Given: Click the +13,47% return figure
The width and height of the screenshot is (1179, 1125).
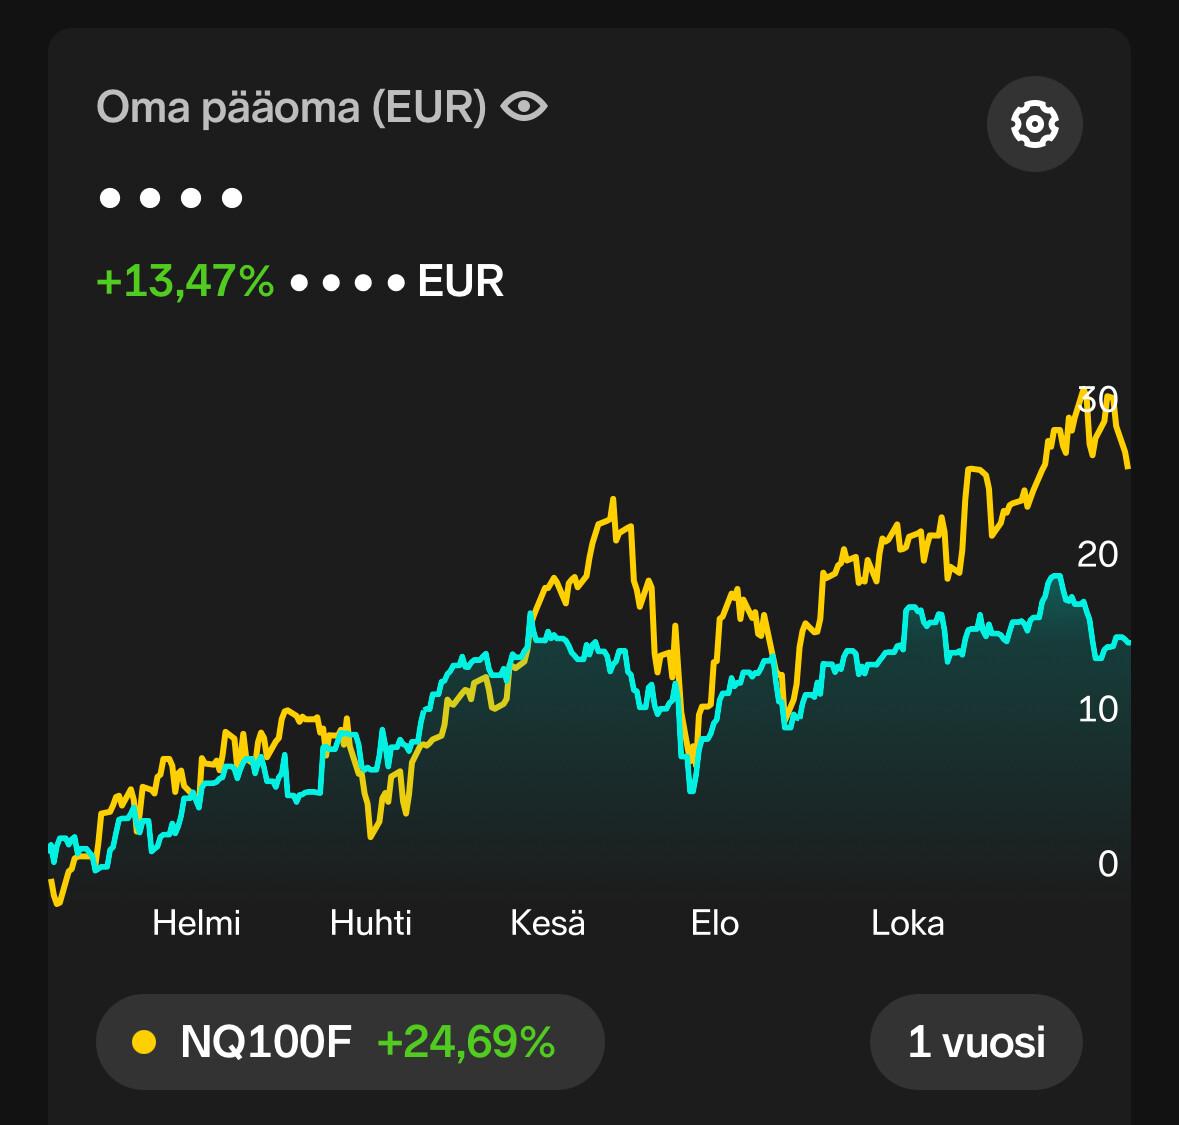Looking at the screenshot, I should point(185,281).
